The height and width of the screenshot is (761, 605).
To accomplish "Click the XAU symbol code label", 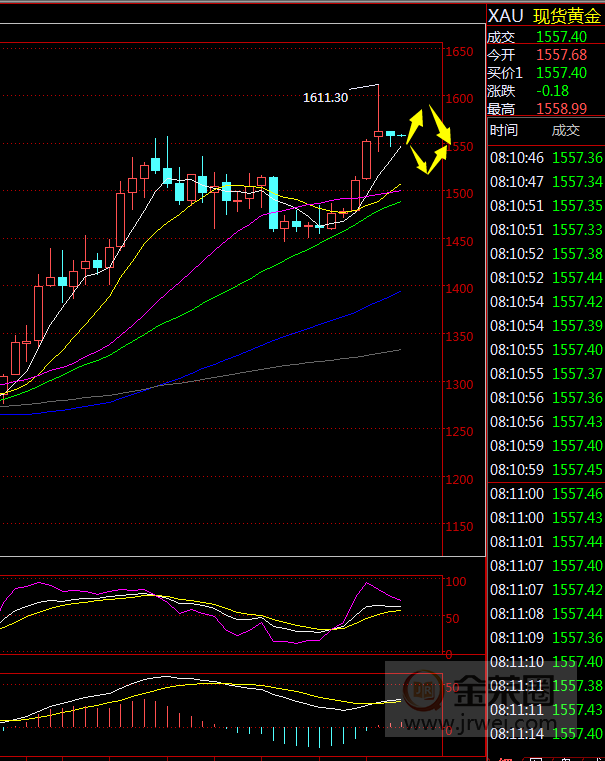I will pyautogui.click(x=506, y=16).
